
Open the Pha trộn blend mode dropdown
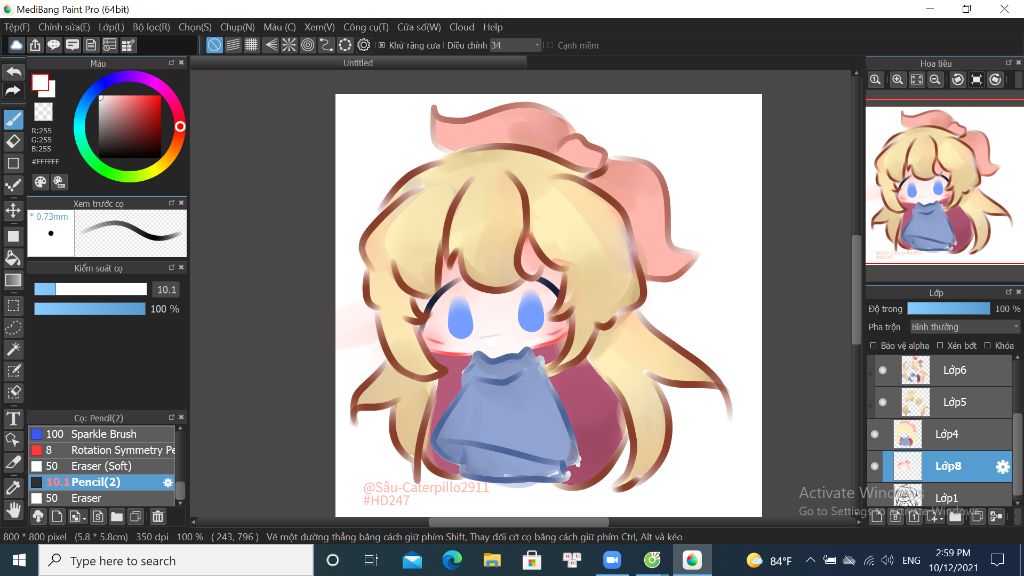tap(964, 327)
